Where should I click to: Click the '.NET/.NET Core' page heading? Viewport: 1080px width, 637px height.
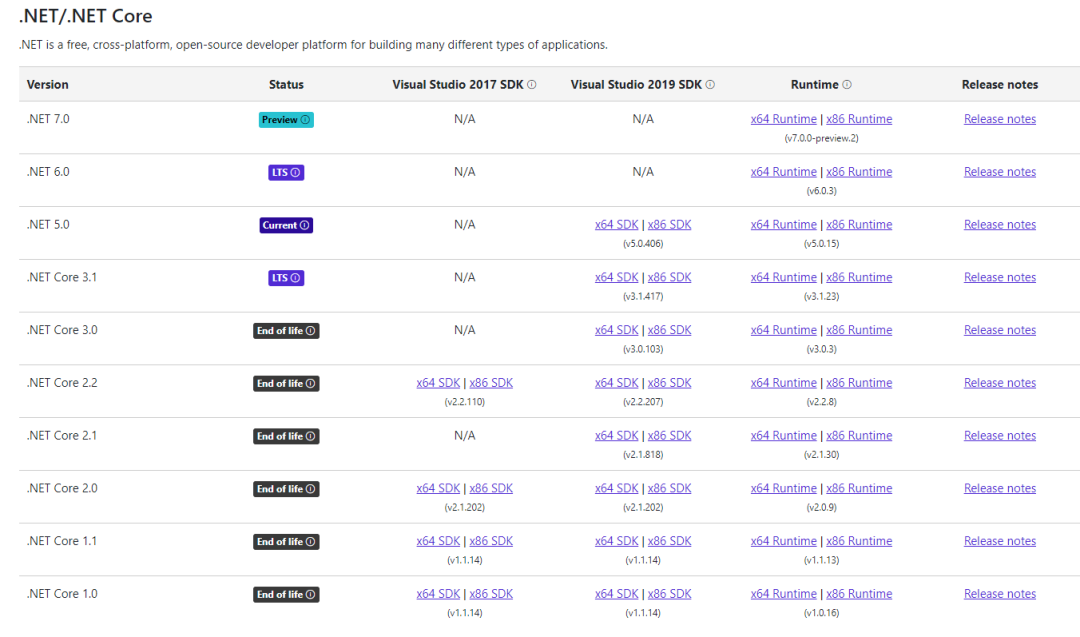(x=85, y=16)
